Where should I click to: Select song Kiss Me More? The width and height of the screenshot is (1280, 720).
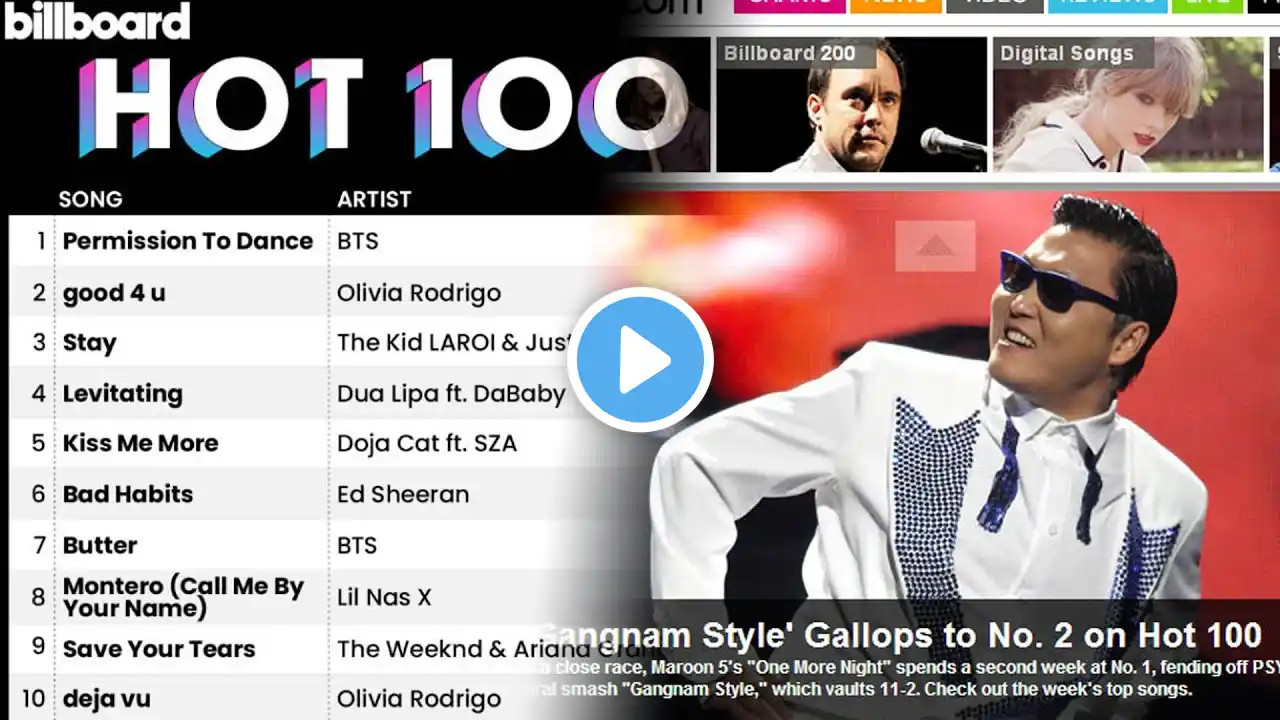(140, 443)
